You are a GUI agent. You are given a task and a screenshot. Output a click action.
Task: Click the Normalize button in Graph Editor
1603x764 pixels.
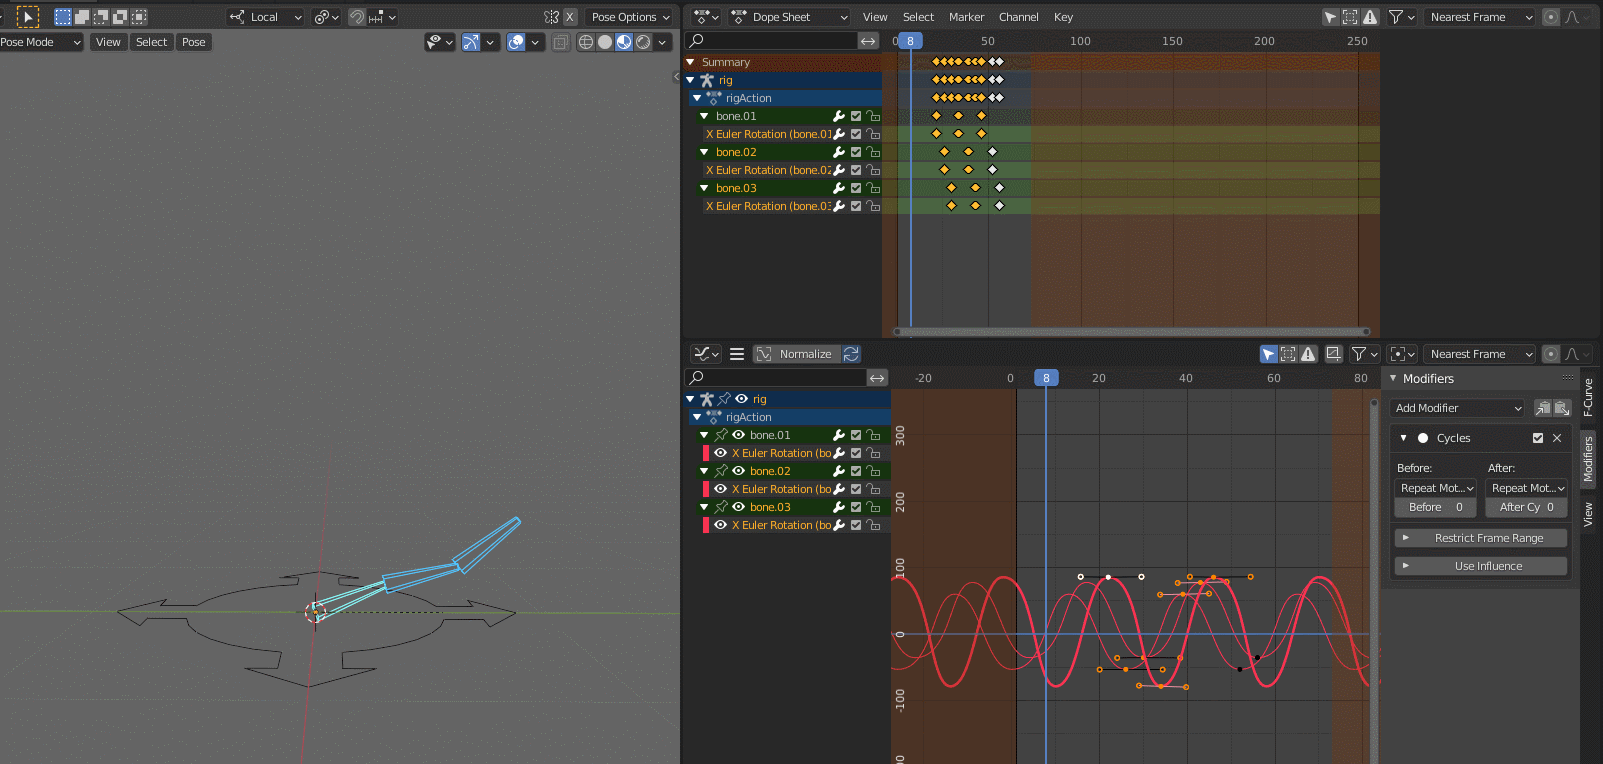(x=795, y=354)
